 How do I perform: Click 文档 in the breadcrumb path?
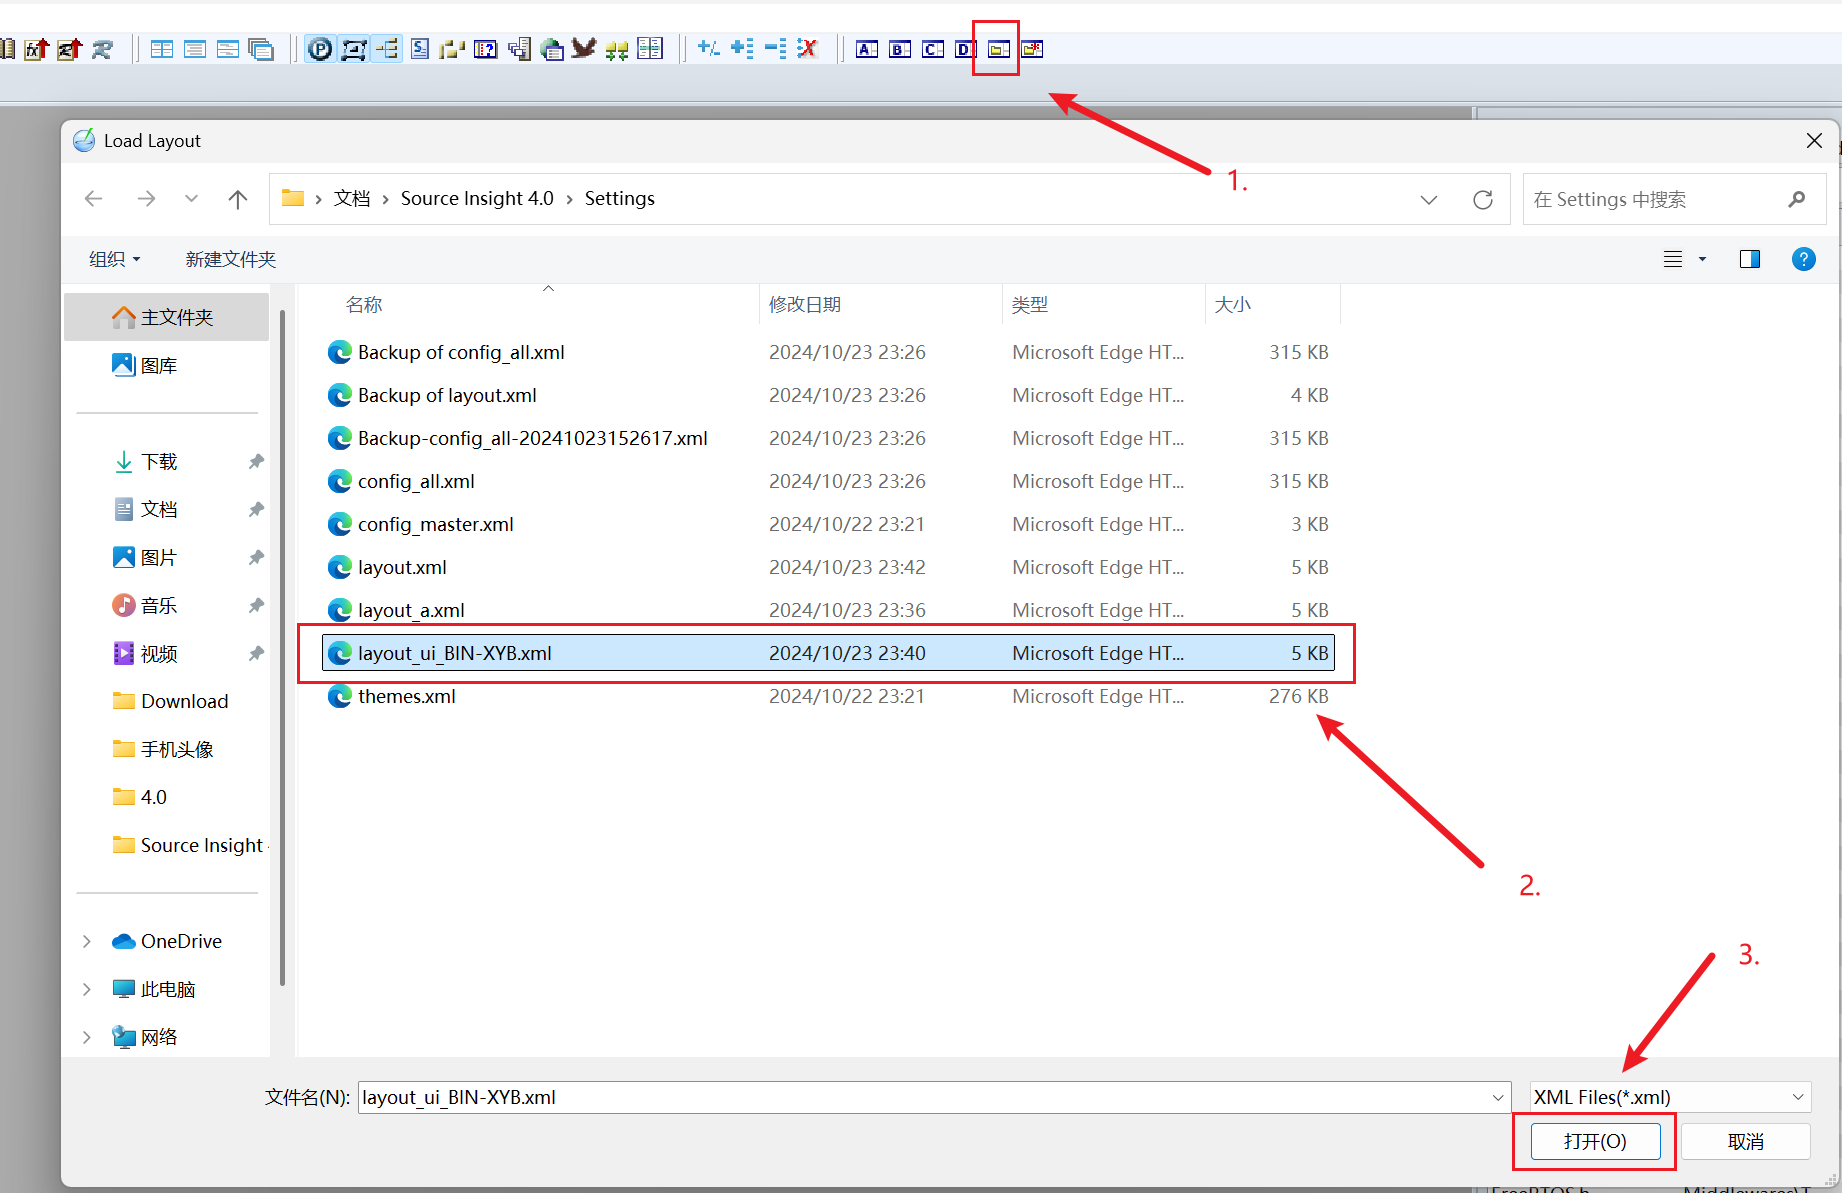point(352,198)
